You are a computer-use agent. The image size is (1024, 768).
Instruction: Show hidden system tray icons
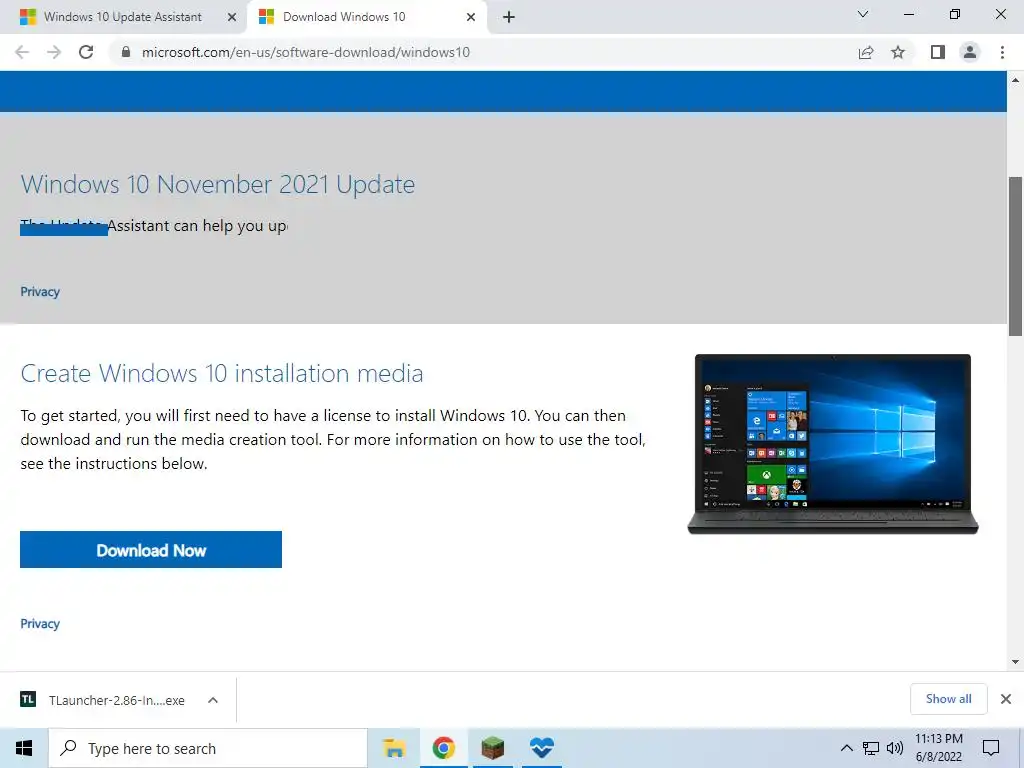coord(846,748)
